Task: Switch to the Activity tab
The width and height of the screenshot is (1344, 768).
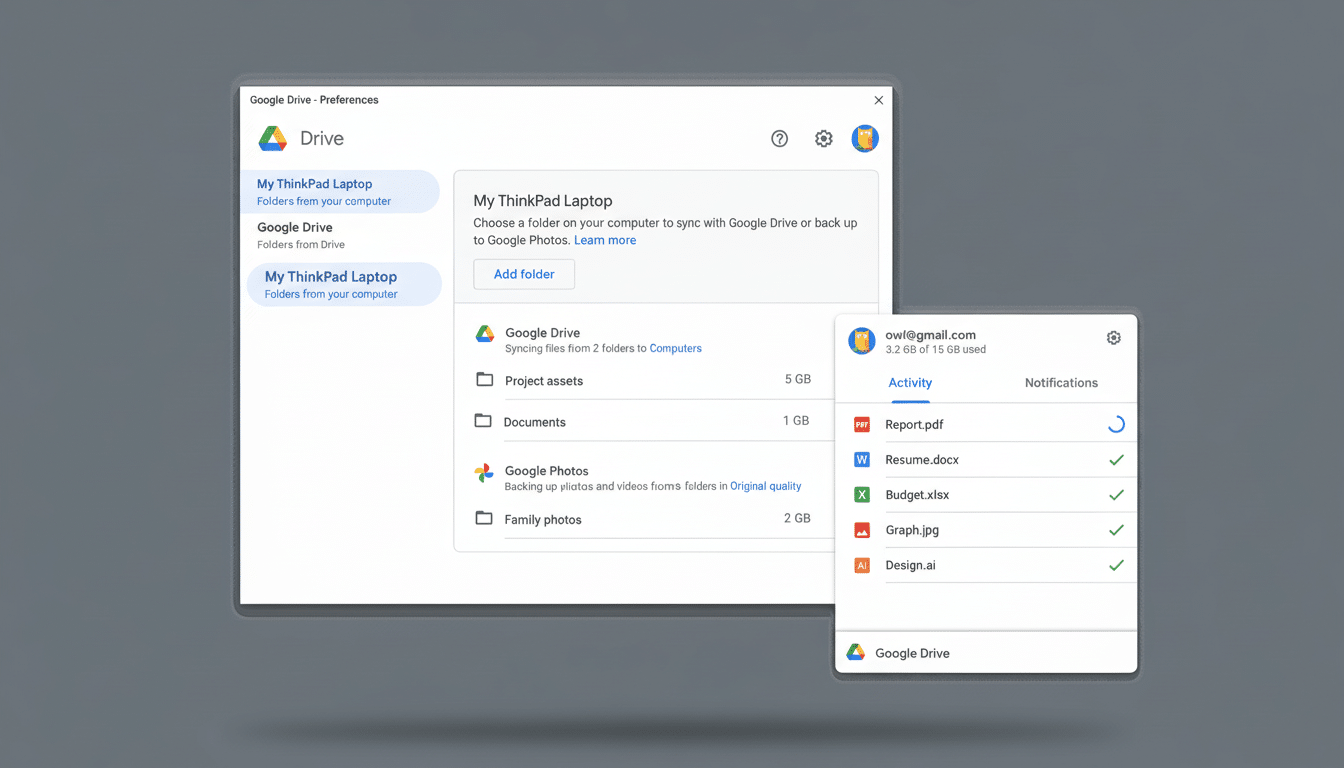Action: click(909, 382)
